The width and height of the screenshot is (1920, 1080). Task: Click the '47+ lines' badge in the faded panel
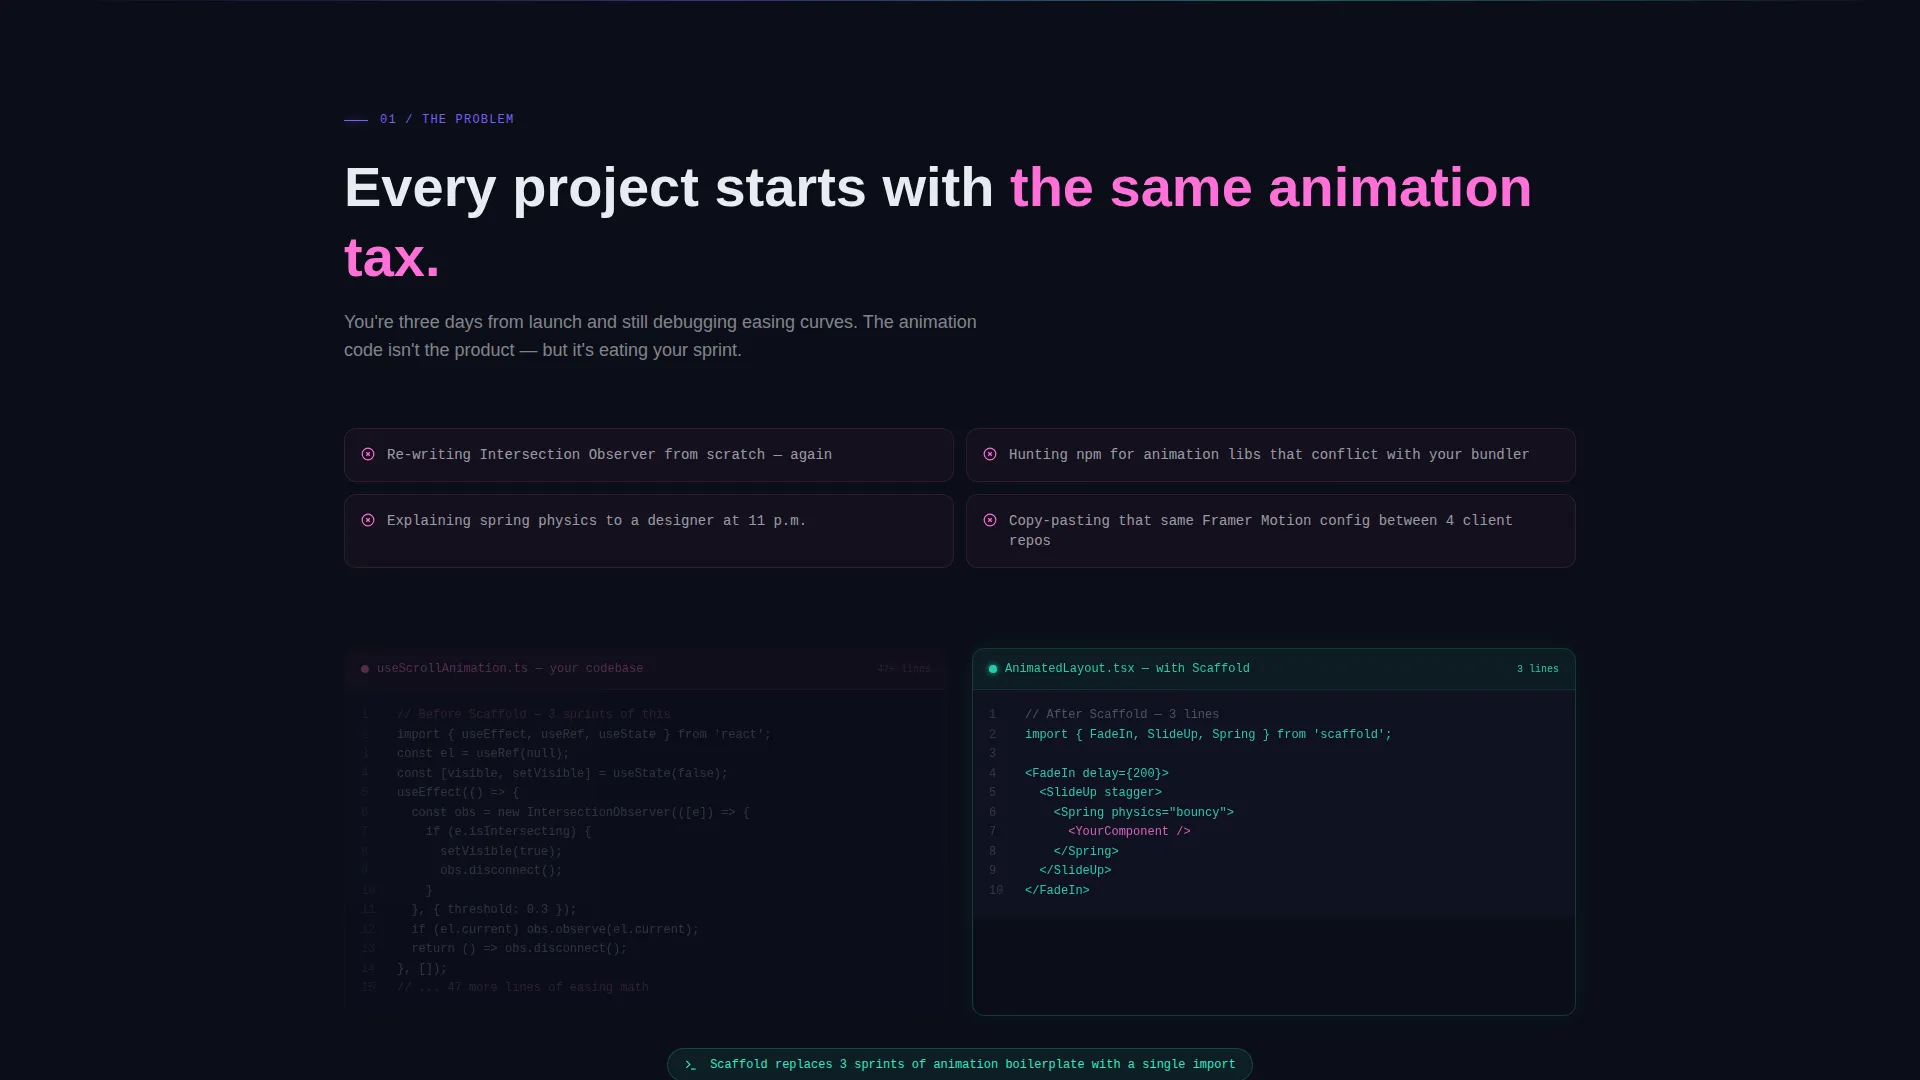[x=903, y=668]
